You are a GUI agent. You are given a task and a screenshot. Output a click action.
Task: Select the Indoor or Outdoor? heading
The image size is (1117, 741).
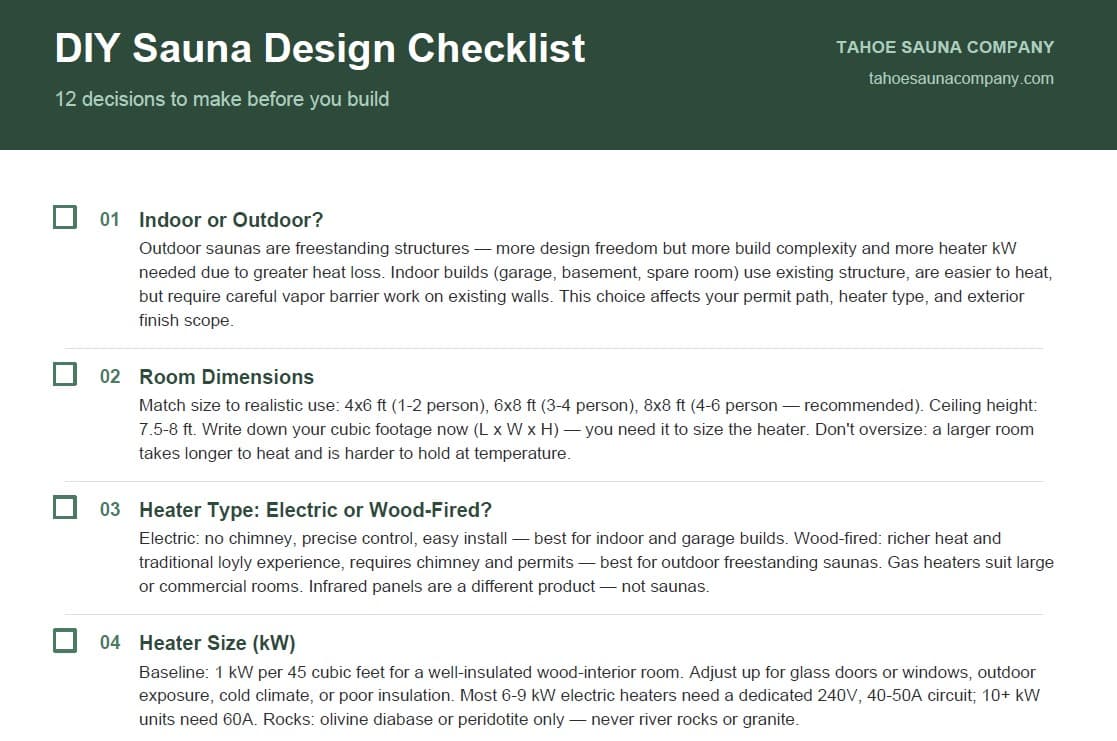pos(231,219)
